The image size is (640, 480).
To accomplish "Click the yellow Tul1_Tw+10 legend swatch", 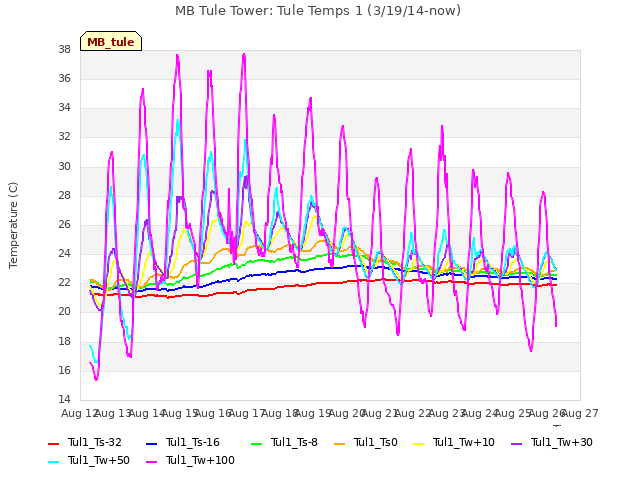I will click(419, 444).
